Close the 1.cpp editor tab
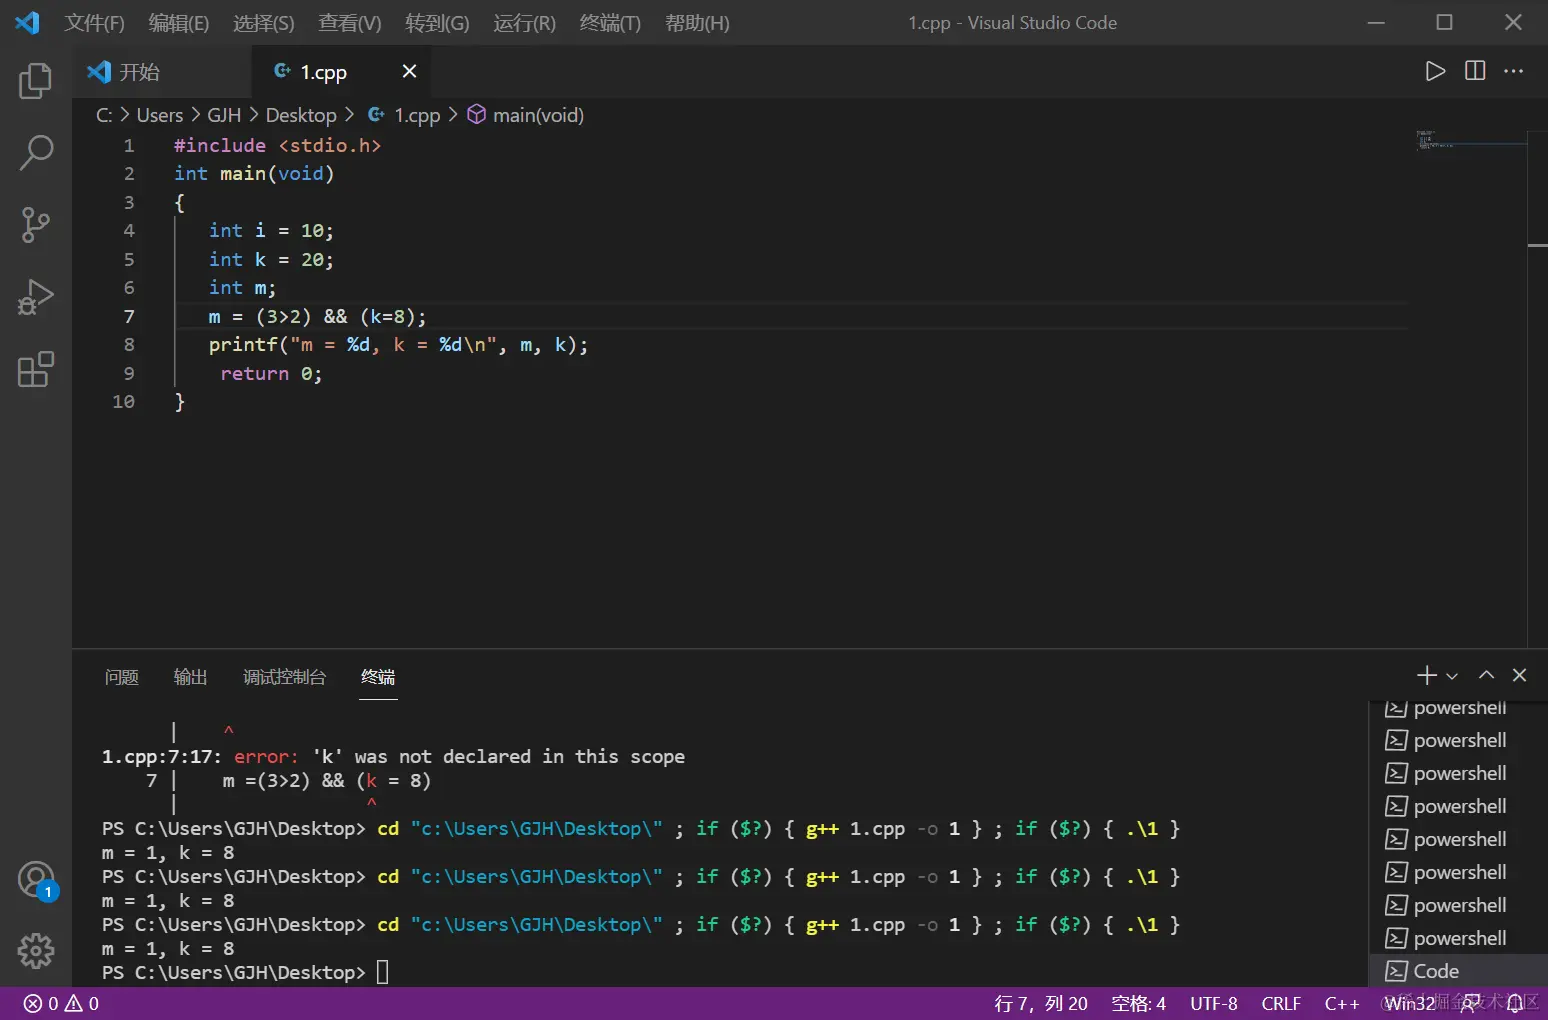Viewport: 1548px width, 1020px height. [x=409, y=71]
